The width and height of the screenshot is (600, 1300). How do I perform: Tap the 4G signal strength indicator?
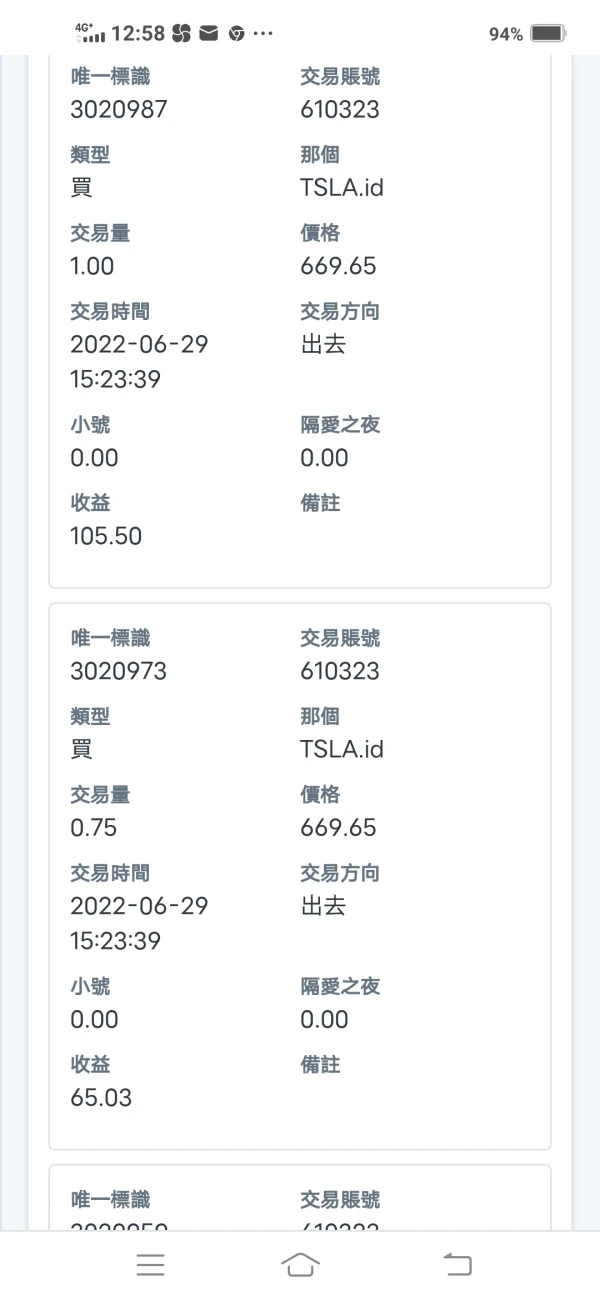(x=89, y=34)
